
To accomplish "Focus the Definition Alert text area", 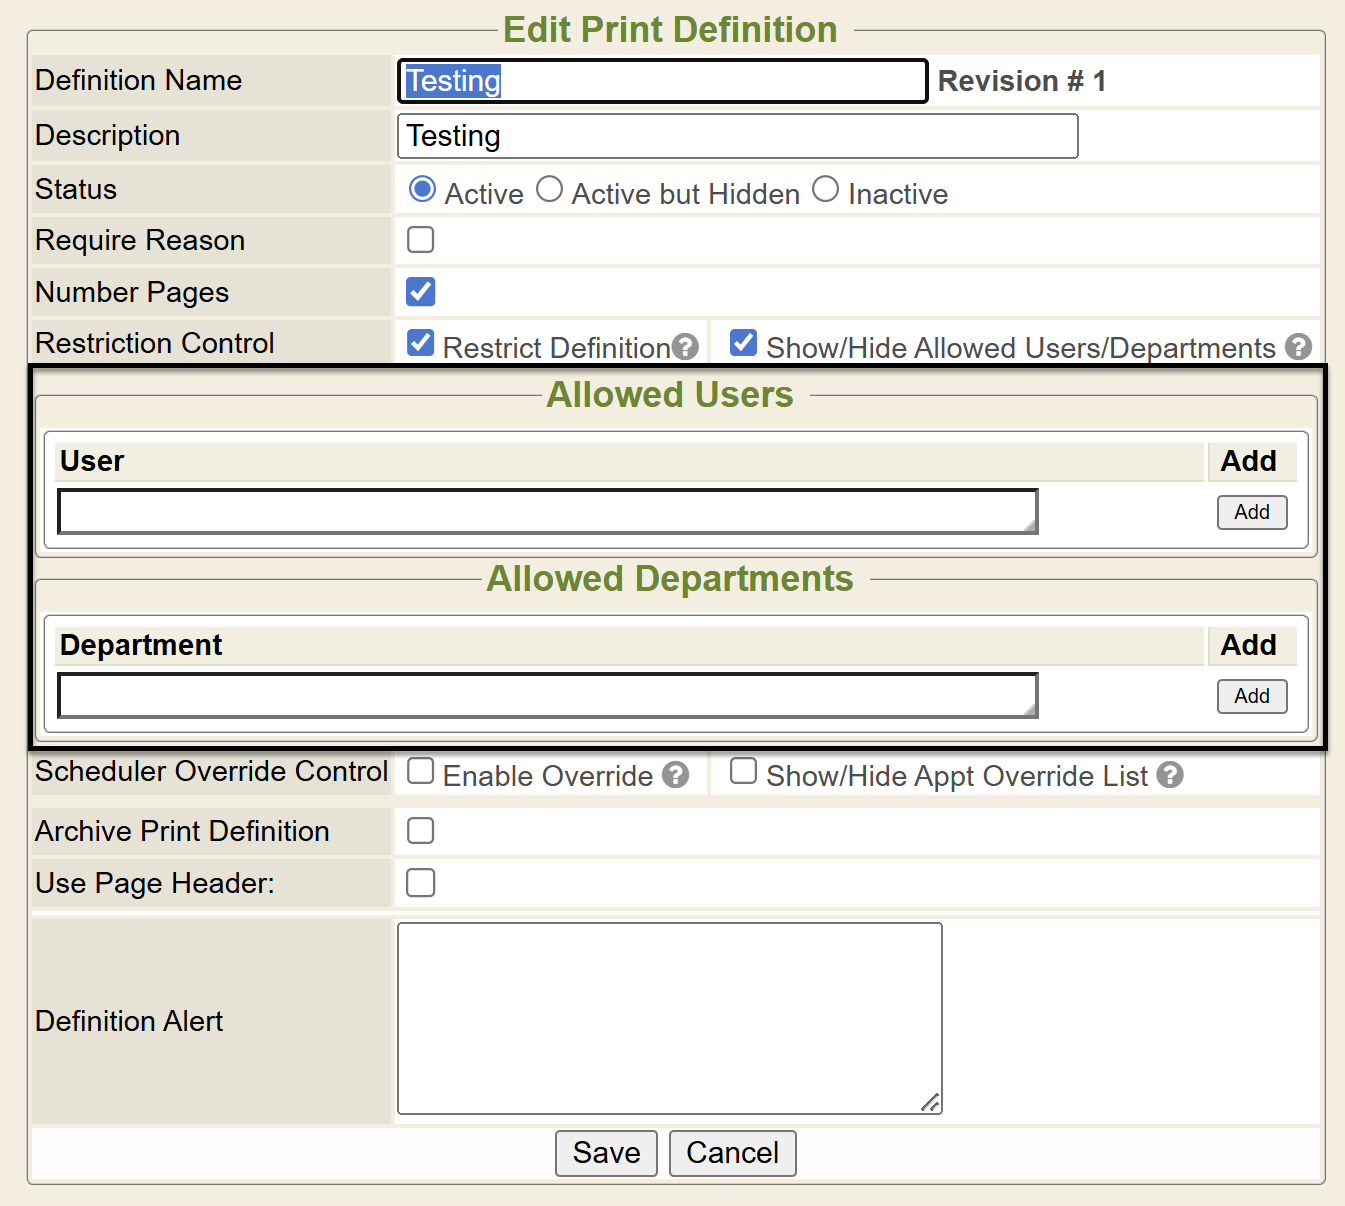I will 669,1018.
